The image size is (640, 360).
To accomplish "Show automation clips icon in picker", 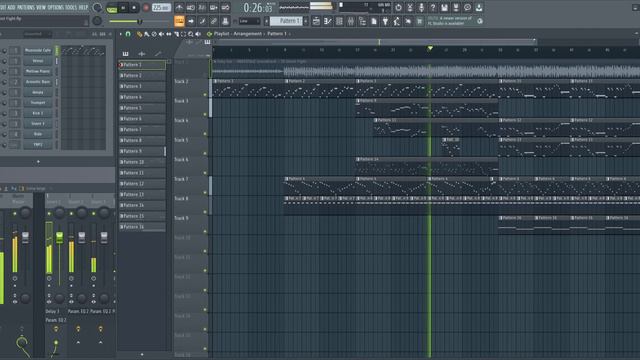I will coord(158,53).
